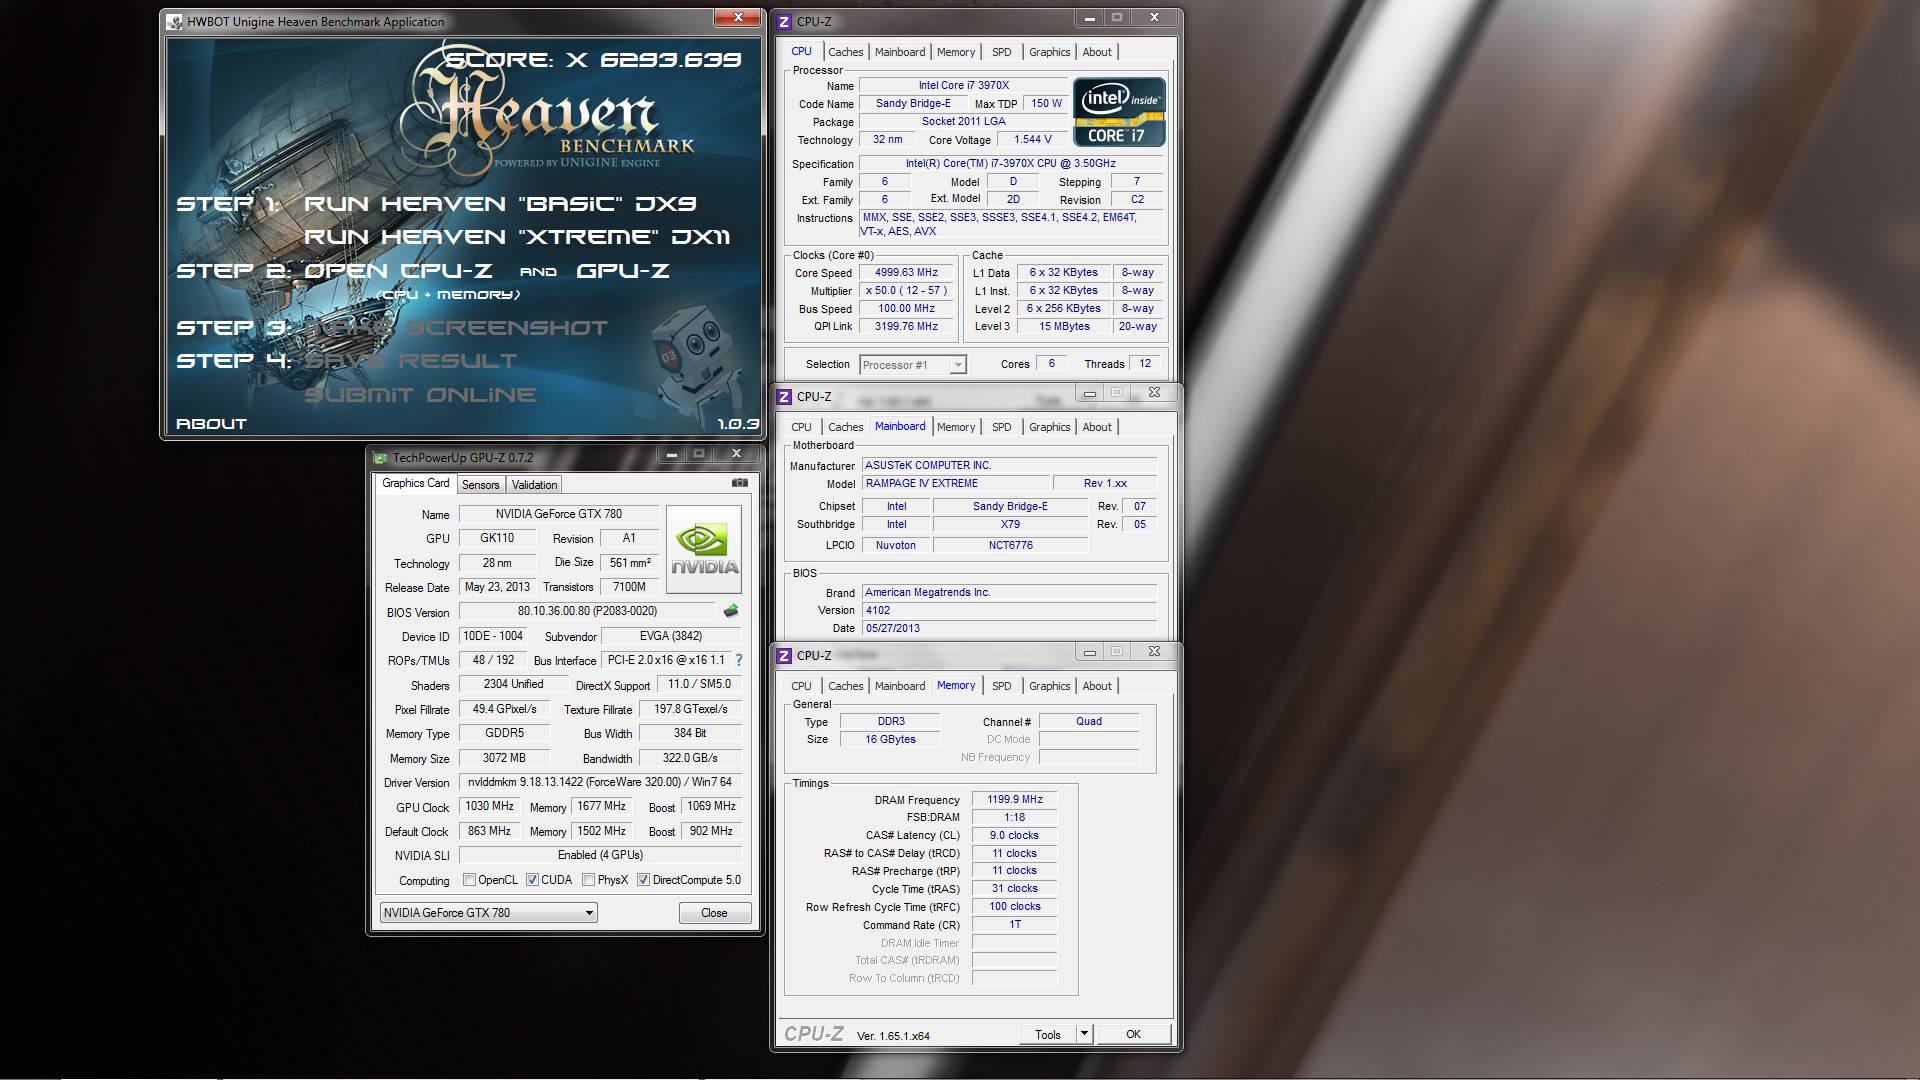
Task: Enable the OpenCL checkbox
Action: tap(469, 880)
